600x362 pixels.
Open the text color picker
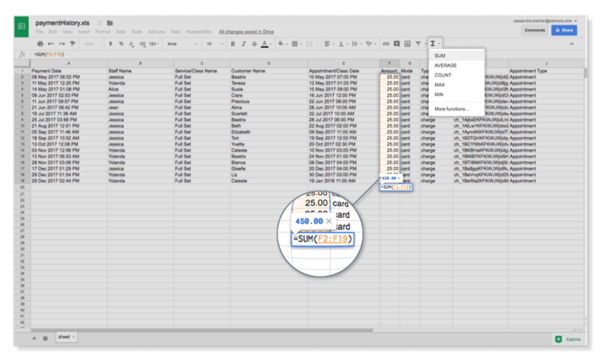(264, 44)
